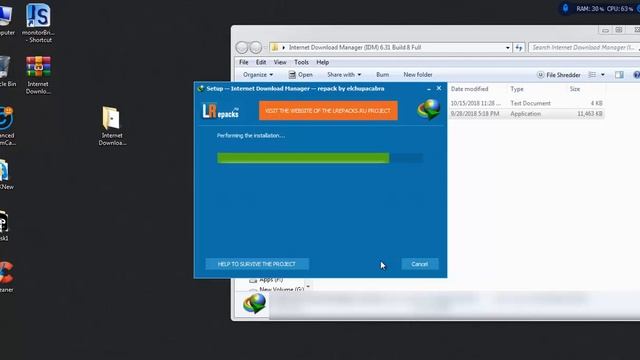Open the CCleaner desktop icon

coord(6,278)
